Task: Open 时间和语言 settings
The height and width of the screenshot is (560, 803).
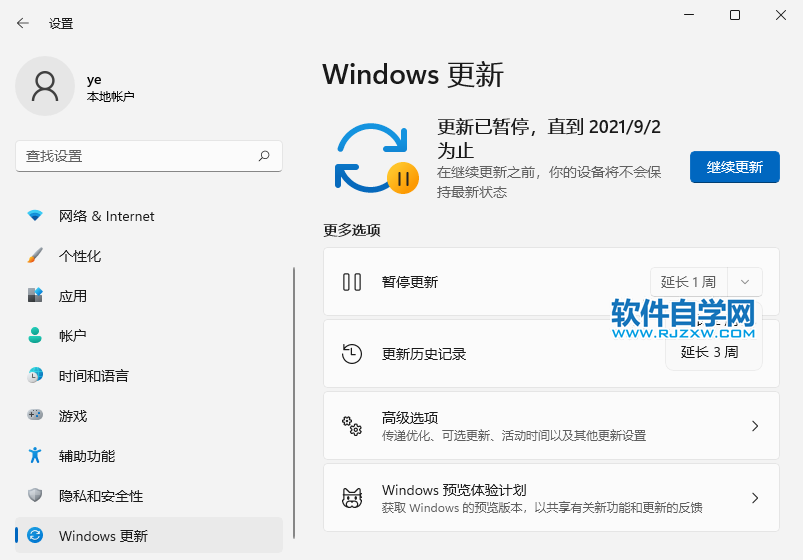Action: tap(149, 376)
